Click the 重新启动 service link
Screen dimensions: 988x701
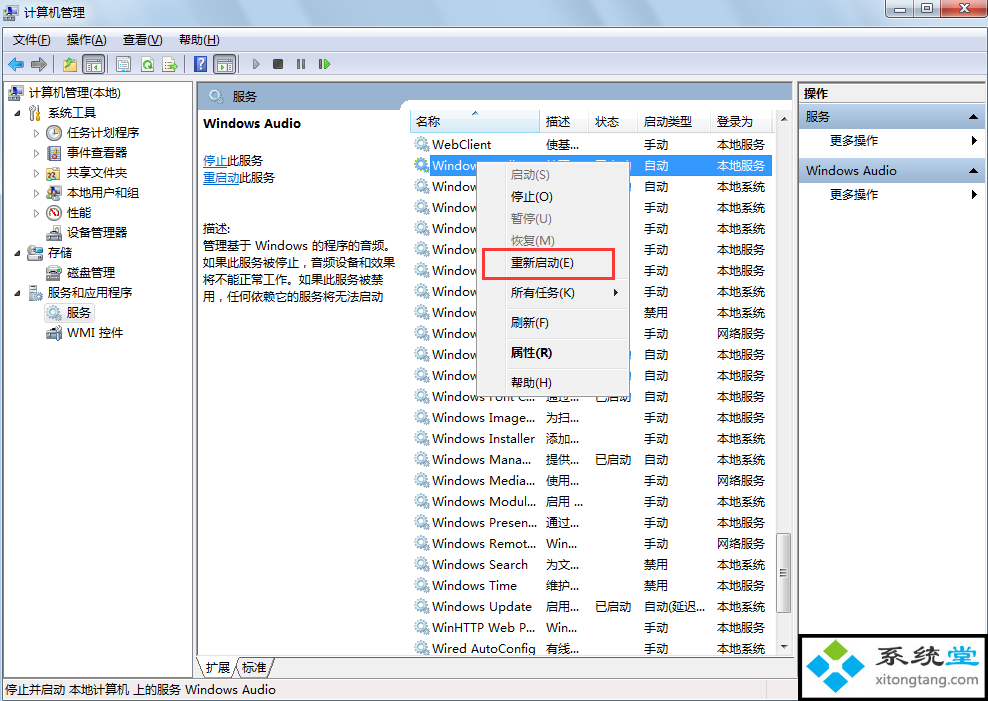[x=221, y=178]
